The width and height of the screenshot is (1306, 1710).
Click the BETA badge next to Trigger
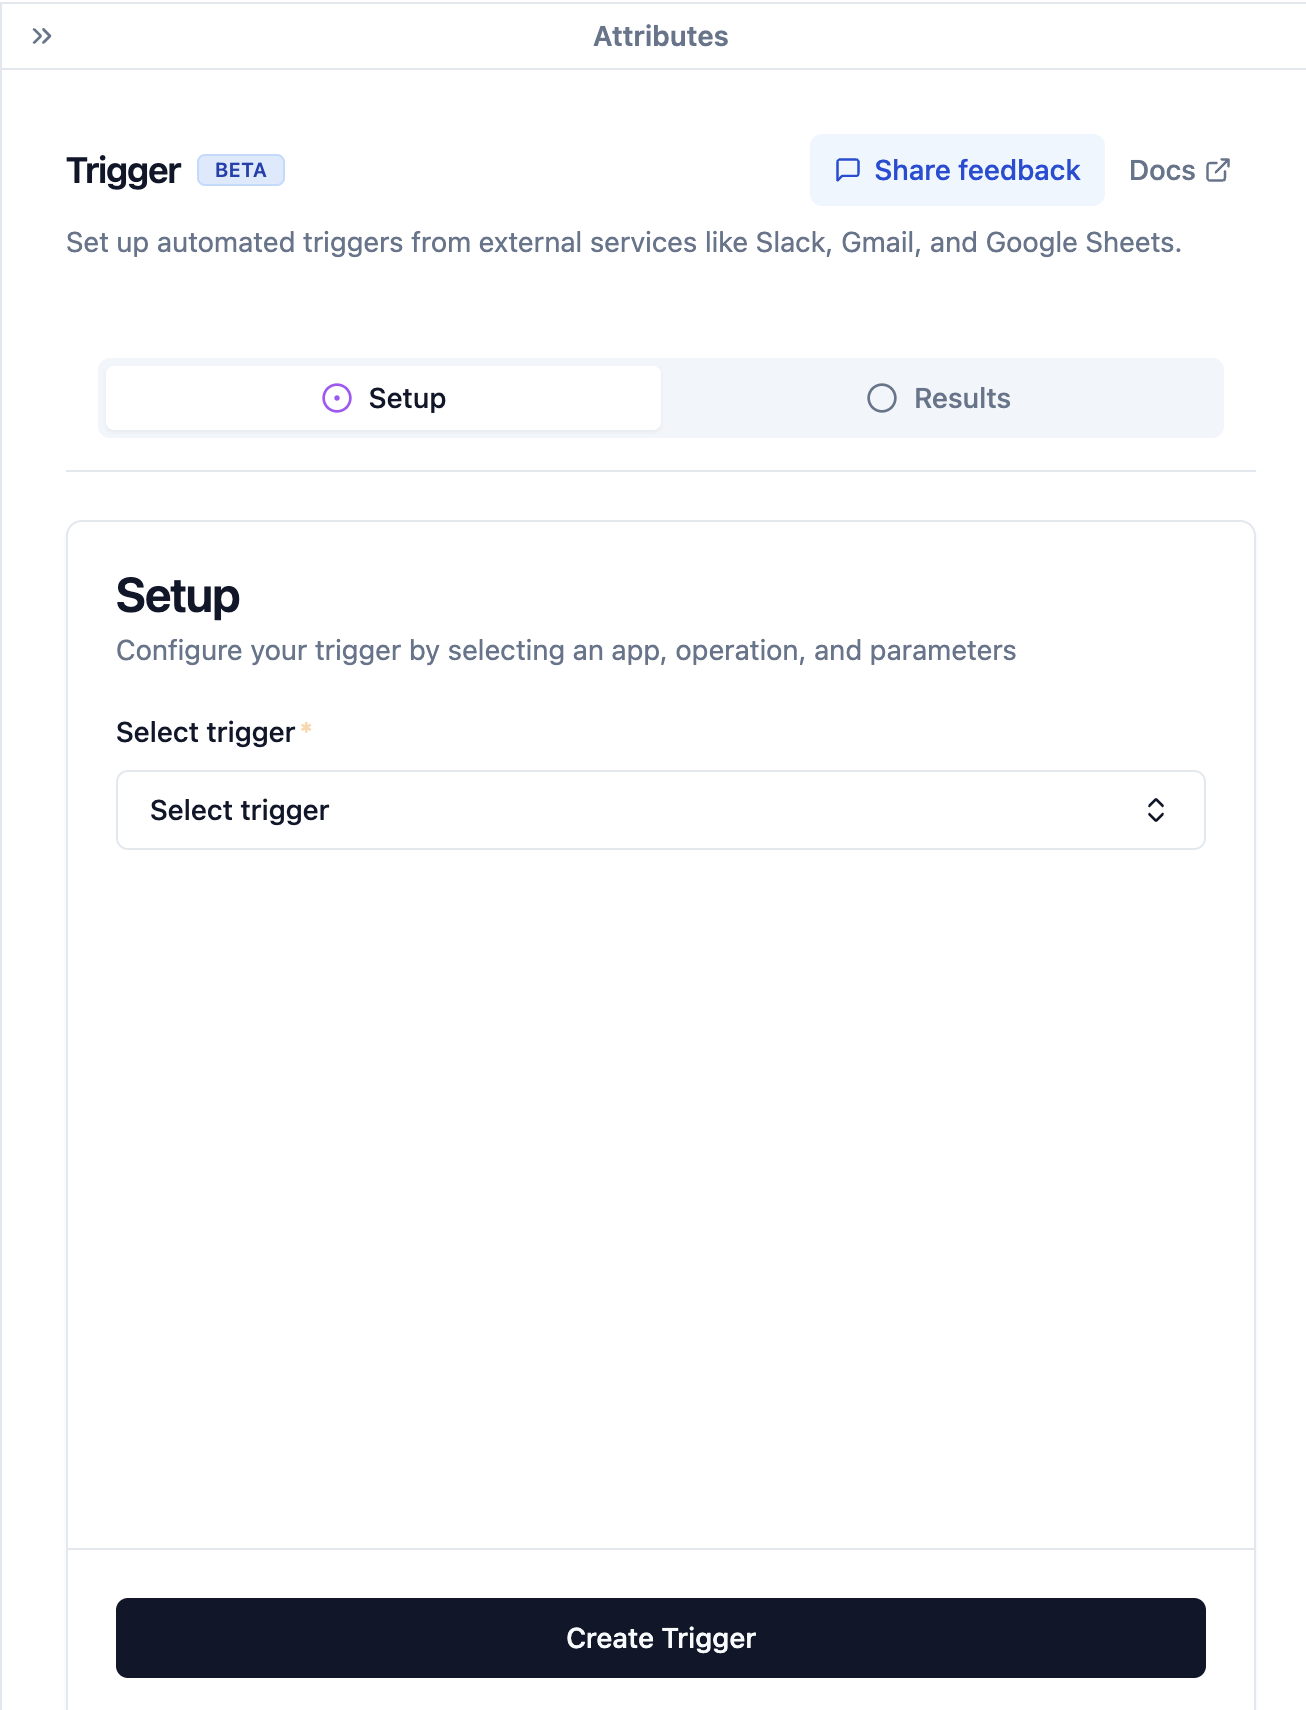241,170
